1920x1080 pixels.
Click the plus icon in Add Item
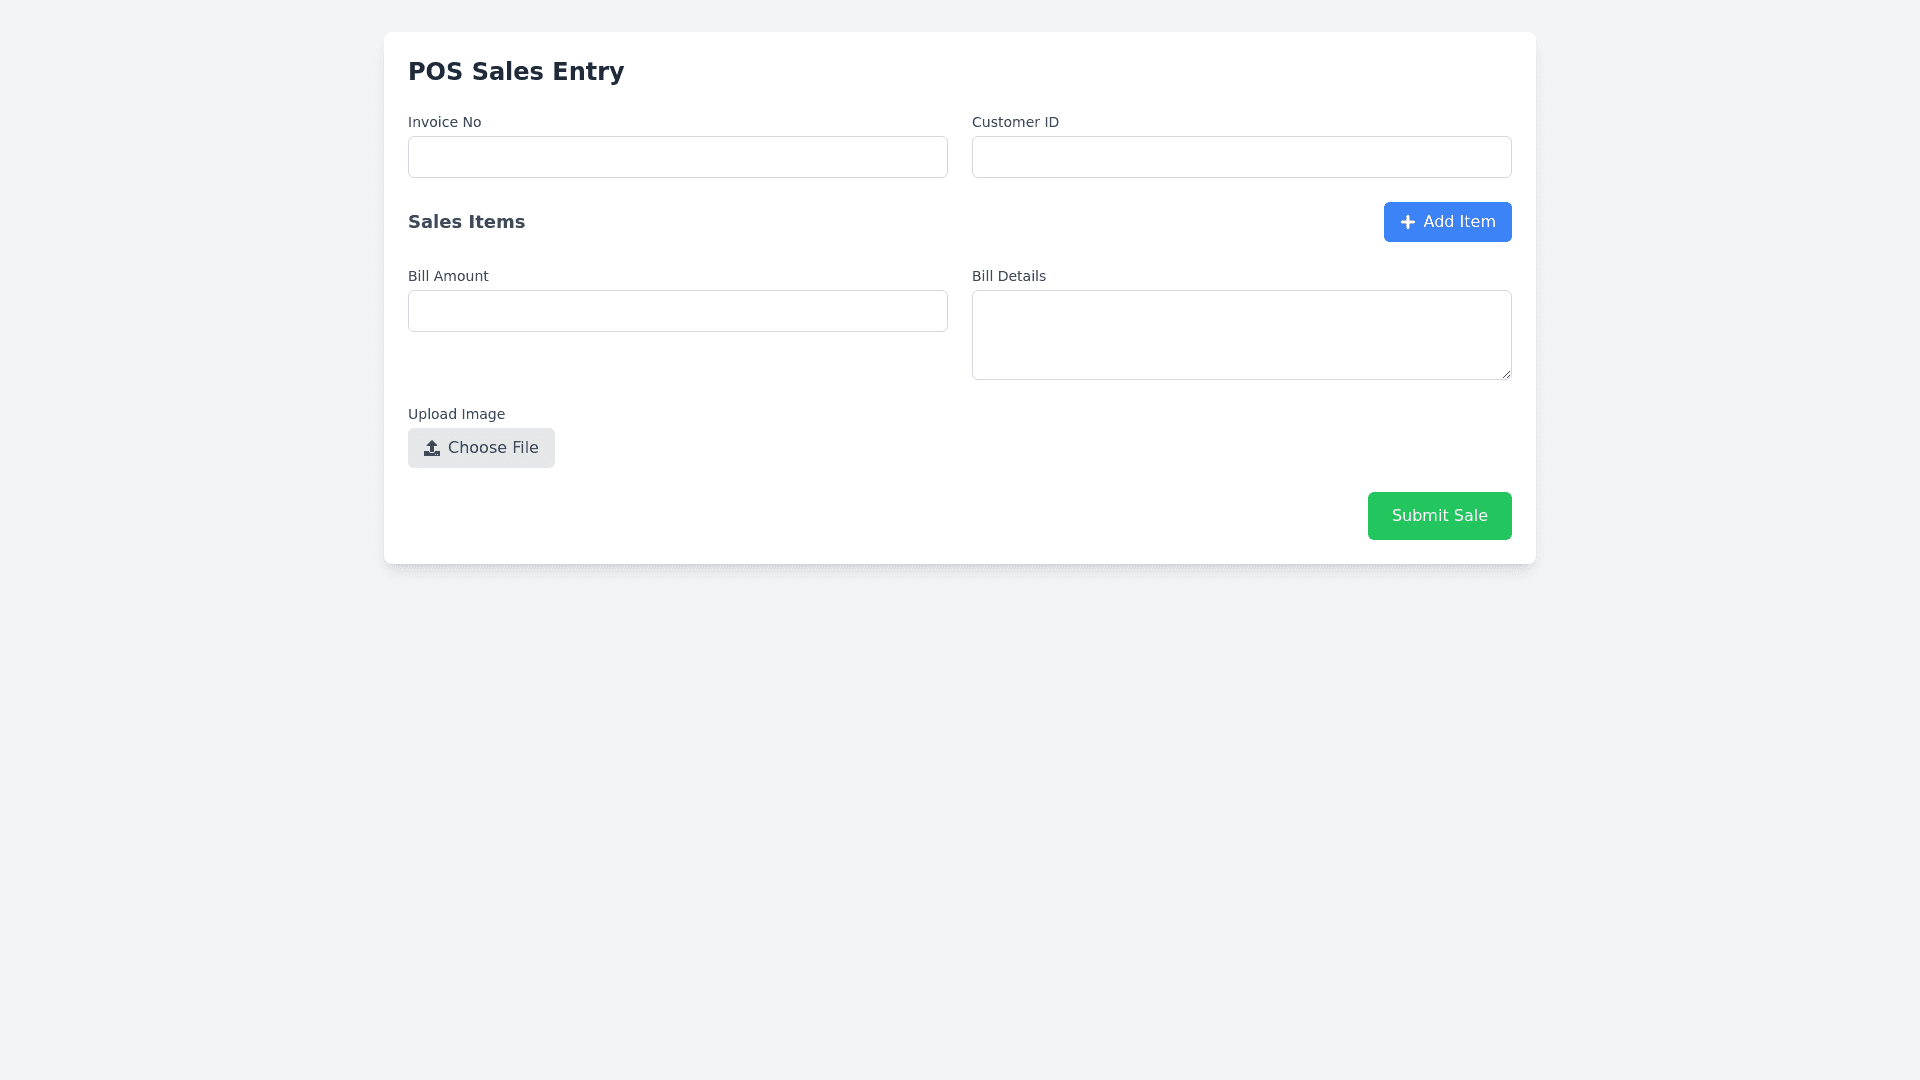[x=1407, y=222]
